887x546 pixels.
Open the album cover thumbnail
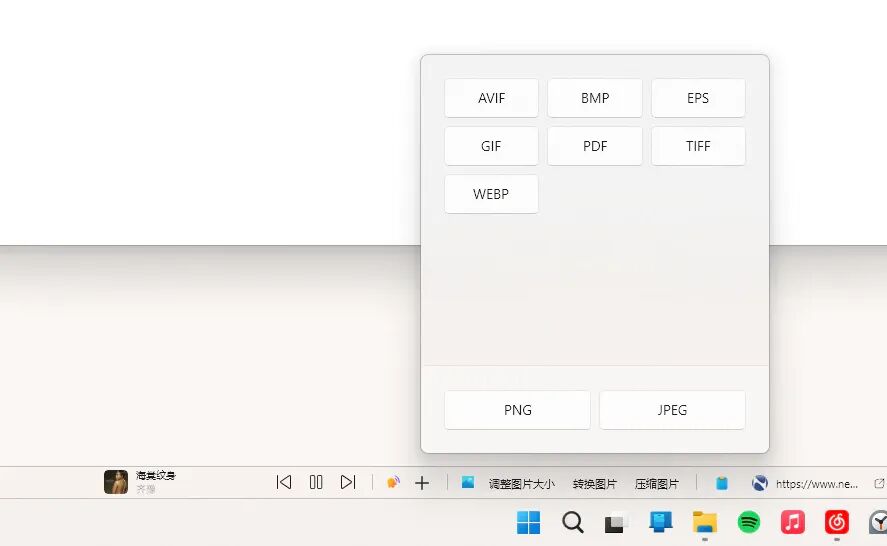[116, 482]
